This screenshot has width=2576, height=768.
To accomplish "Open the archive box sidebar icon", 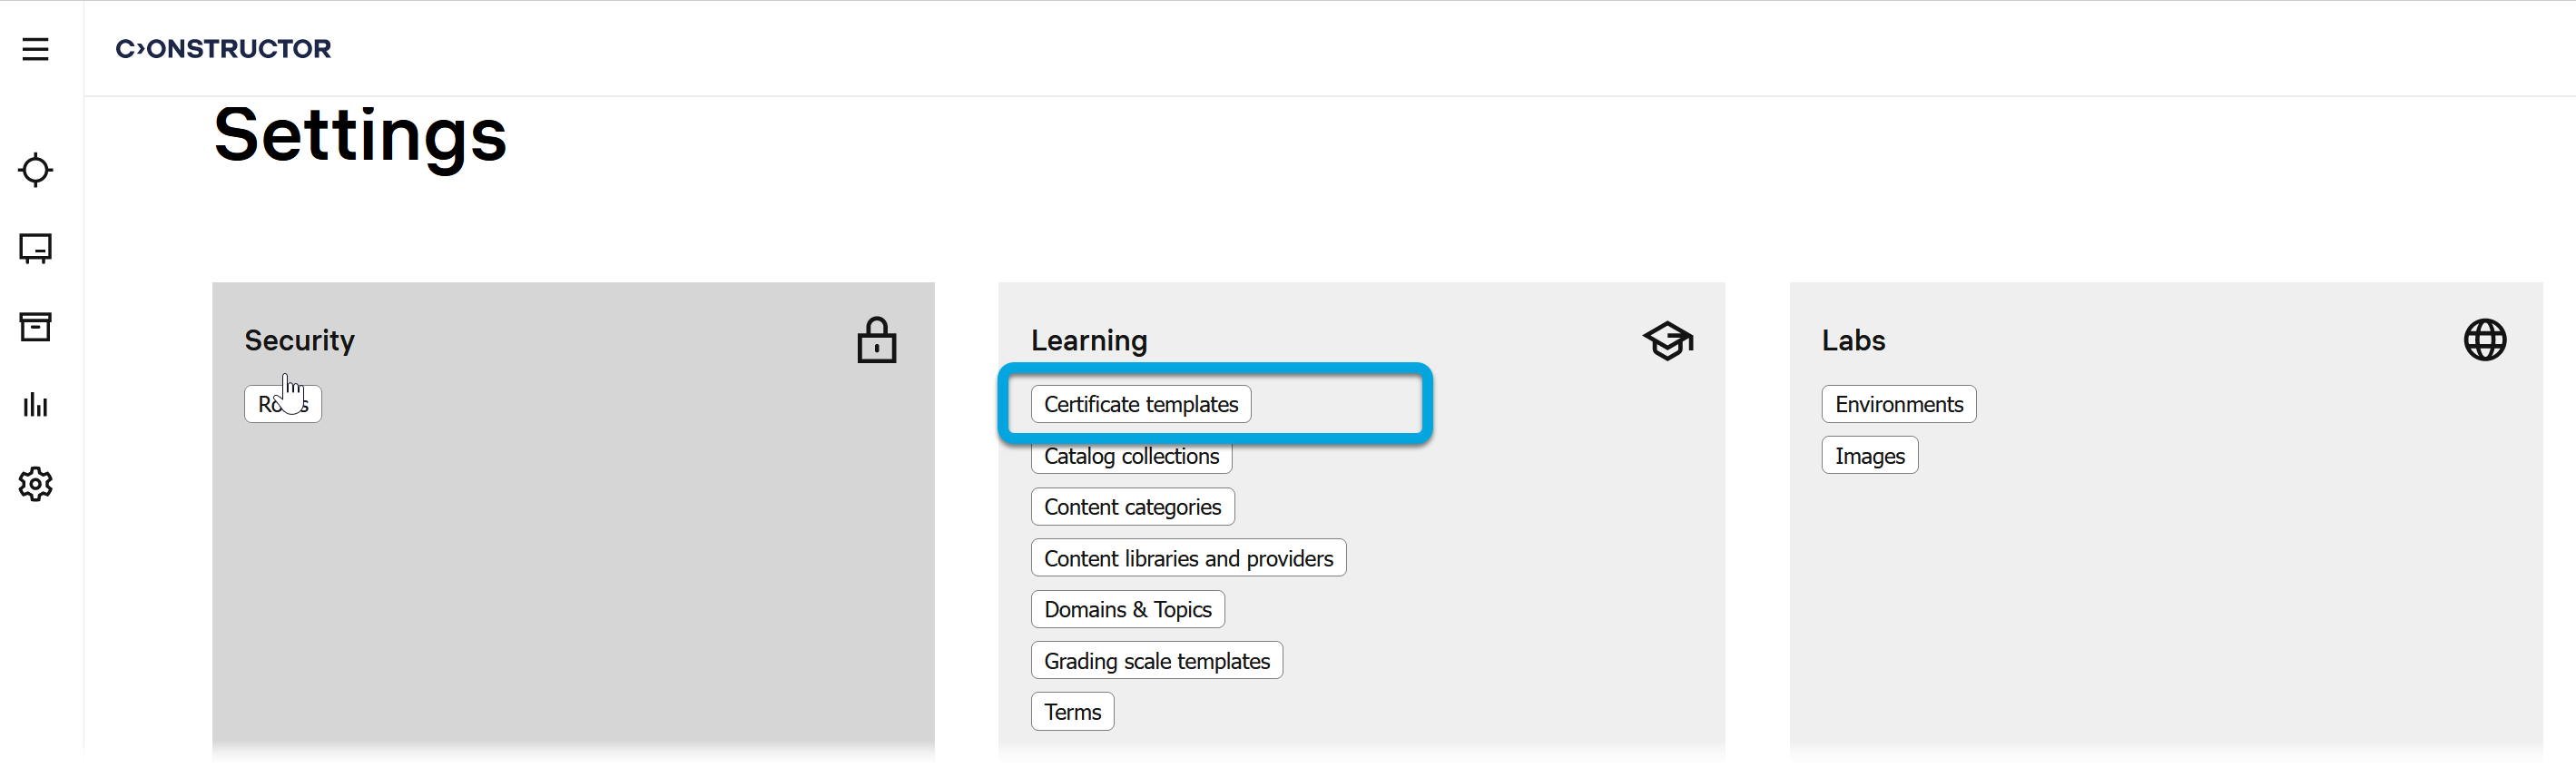I will pyautogui.click(x=35, y=327).
